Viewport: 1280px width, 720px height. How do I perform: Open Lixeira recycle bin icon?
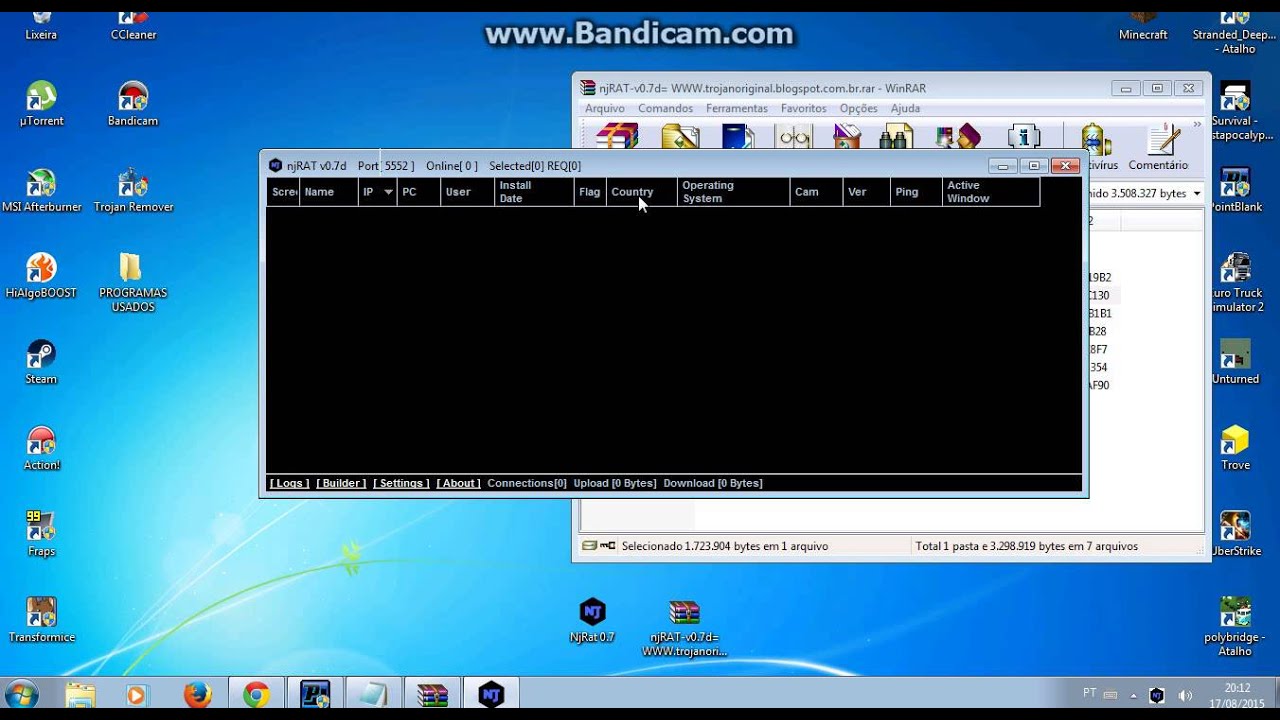point(41,22)
